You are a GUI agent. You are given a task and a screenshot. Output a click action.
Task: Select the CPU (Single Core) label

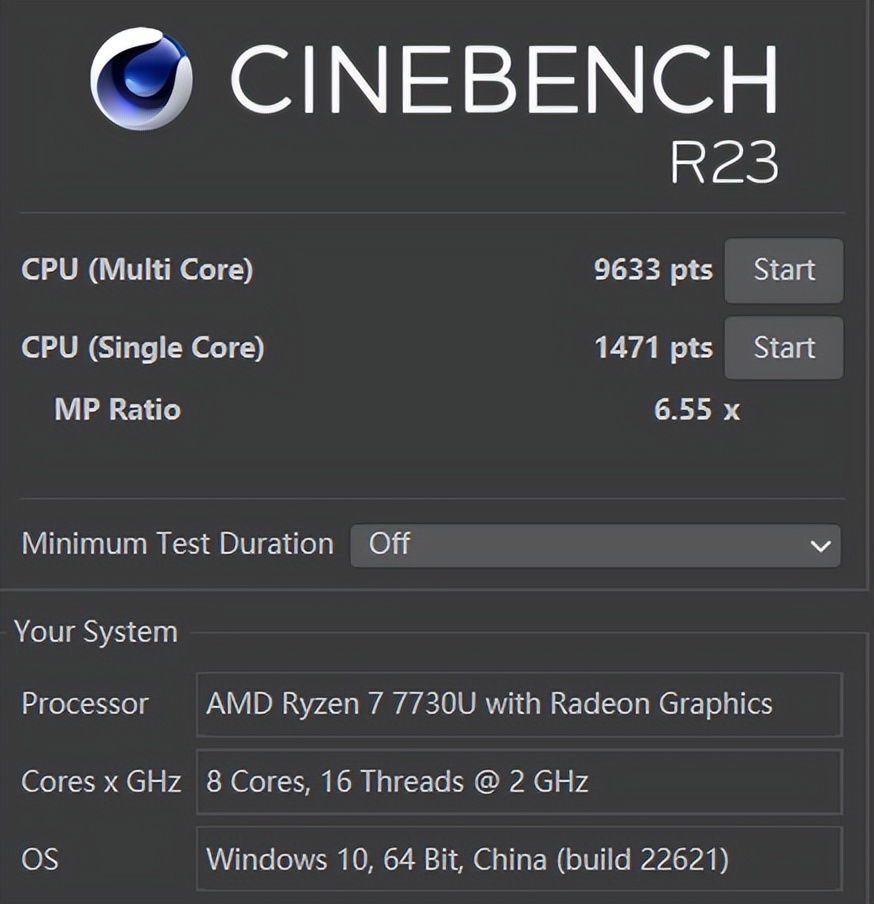(x=143, y=348)
